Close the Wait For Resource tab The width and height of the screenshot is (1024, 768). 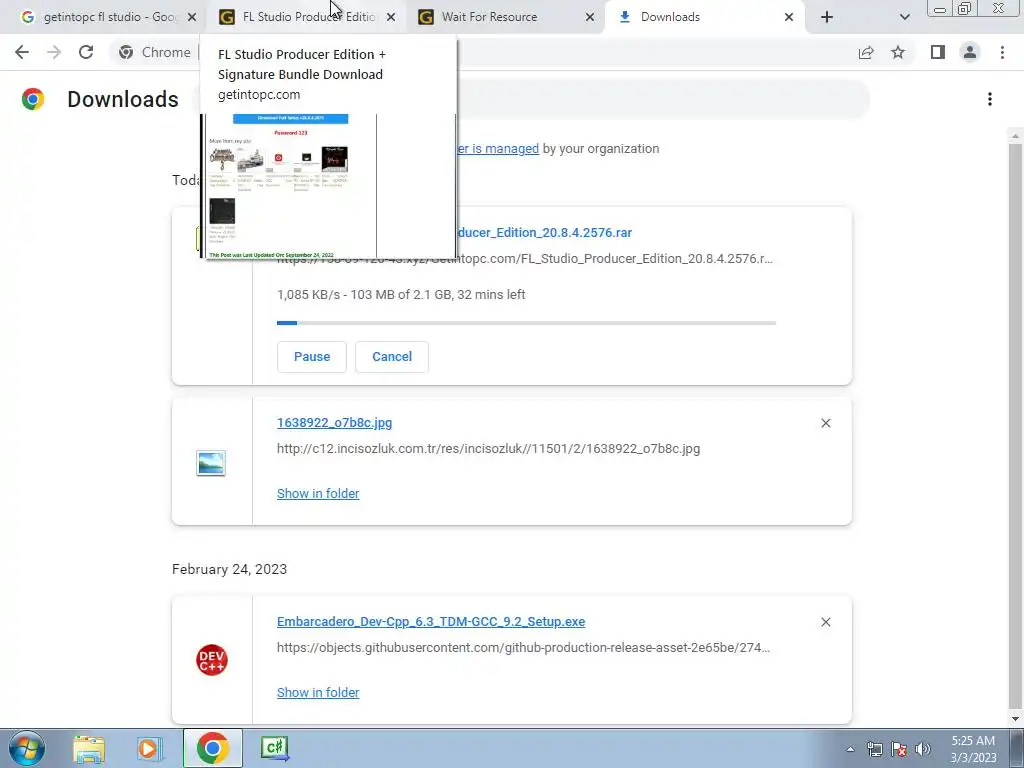click(x=590, y=17)
